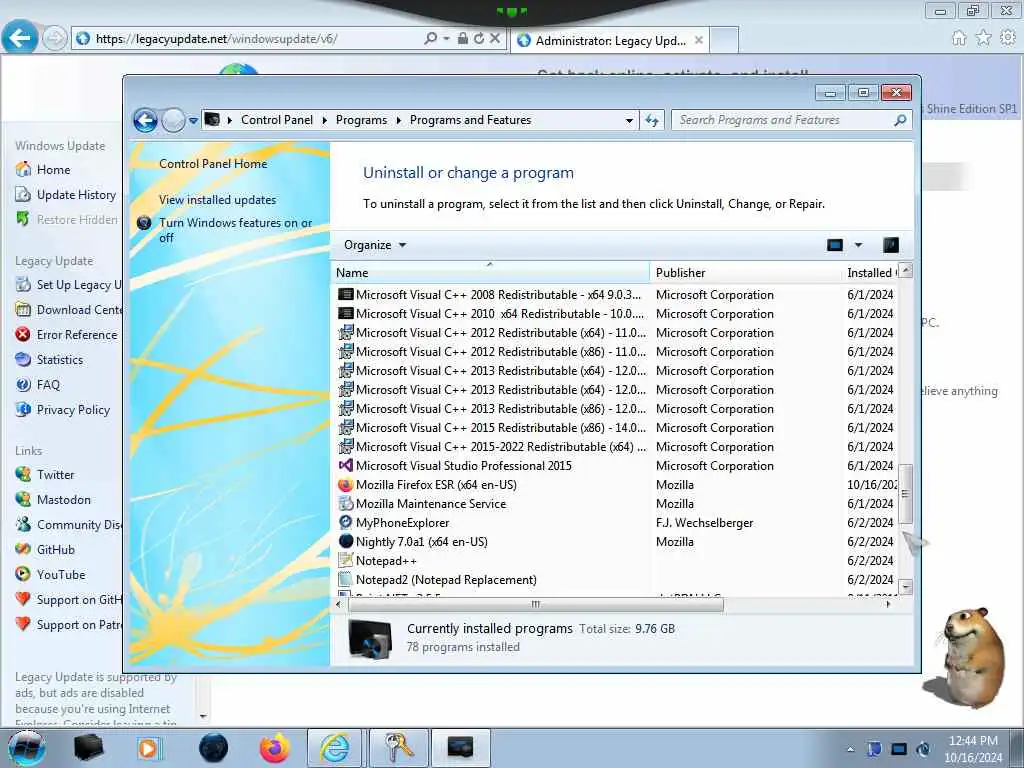The image size is (1024, 768).
Task: Click Control Panel in the breadcrumb
Action: tap(277, 120)
